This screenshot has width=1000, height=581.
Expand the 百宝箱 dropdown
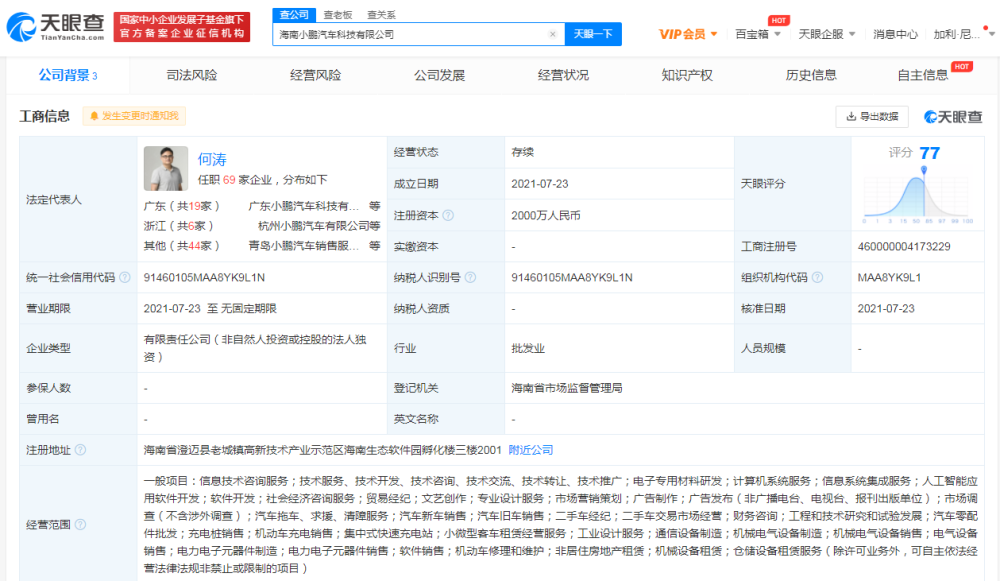point(750,33)
